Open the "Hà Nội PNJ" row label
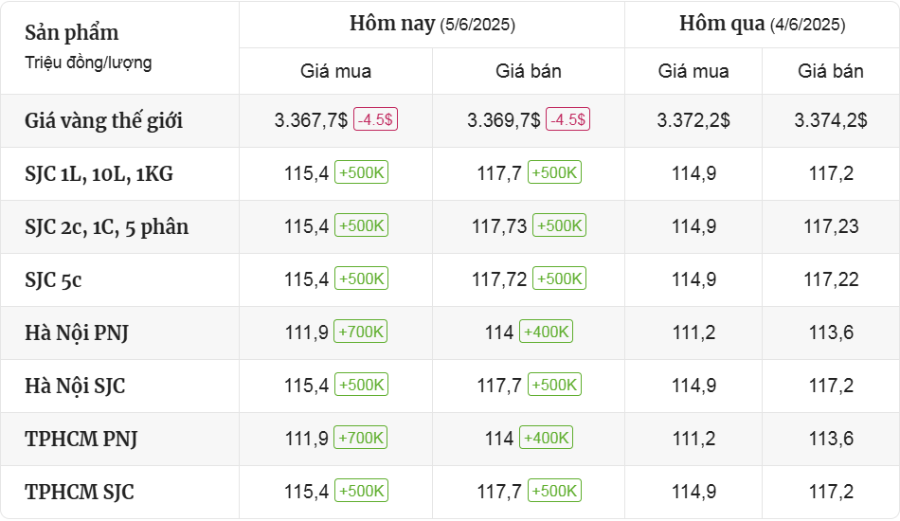 point(76,333)
